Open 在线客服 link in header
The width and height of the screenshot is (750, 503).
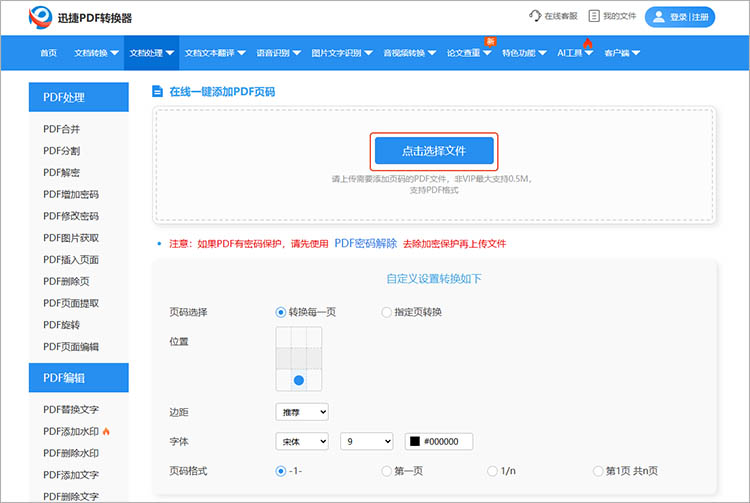[x=553, y=16]
